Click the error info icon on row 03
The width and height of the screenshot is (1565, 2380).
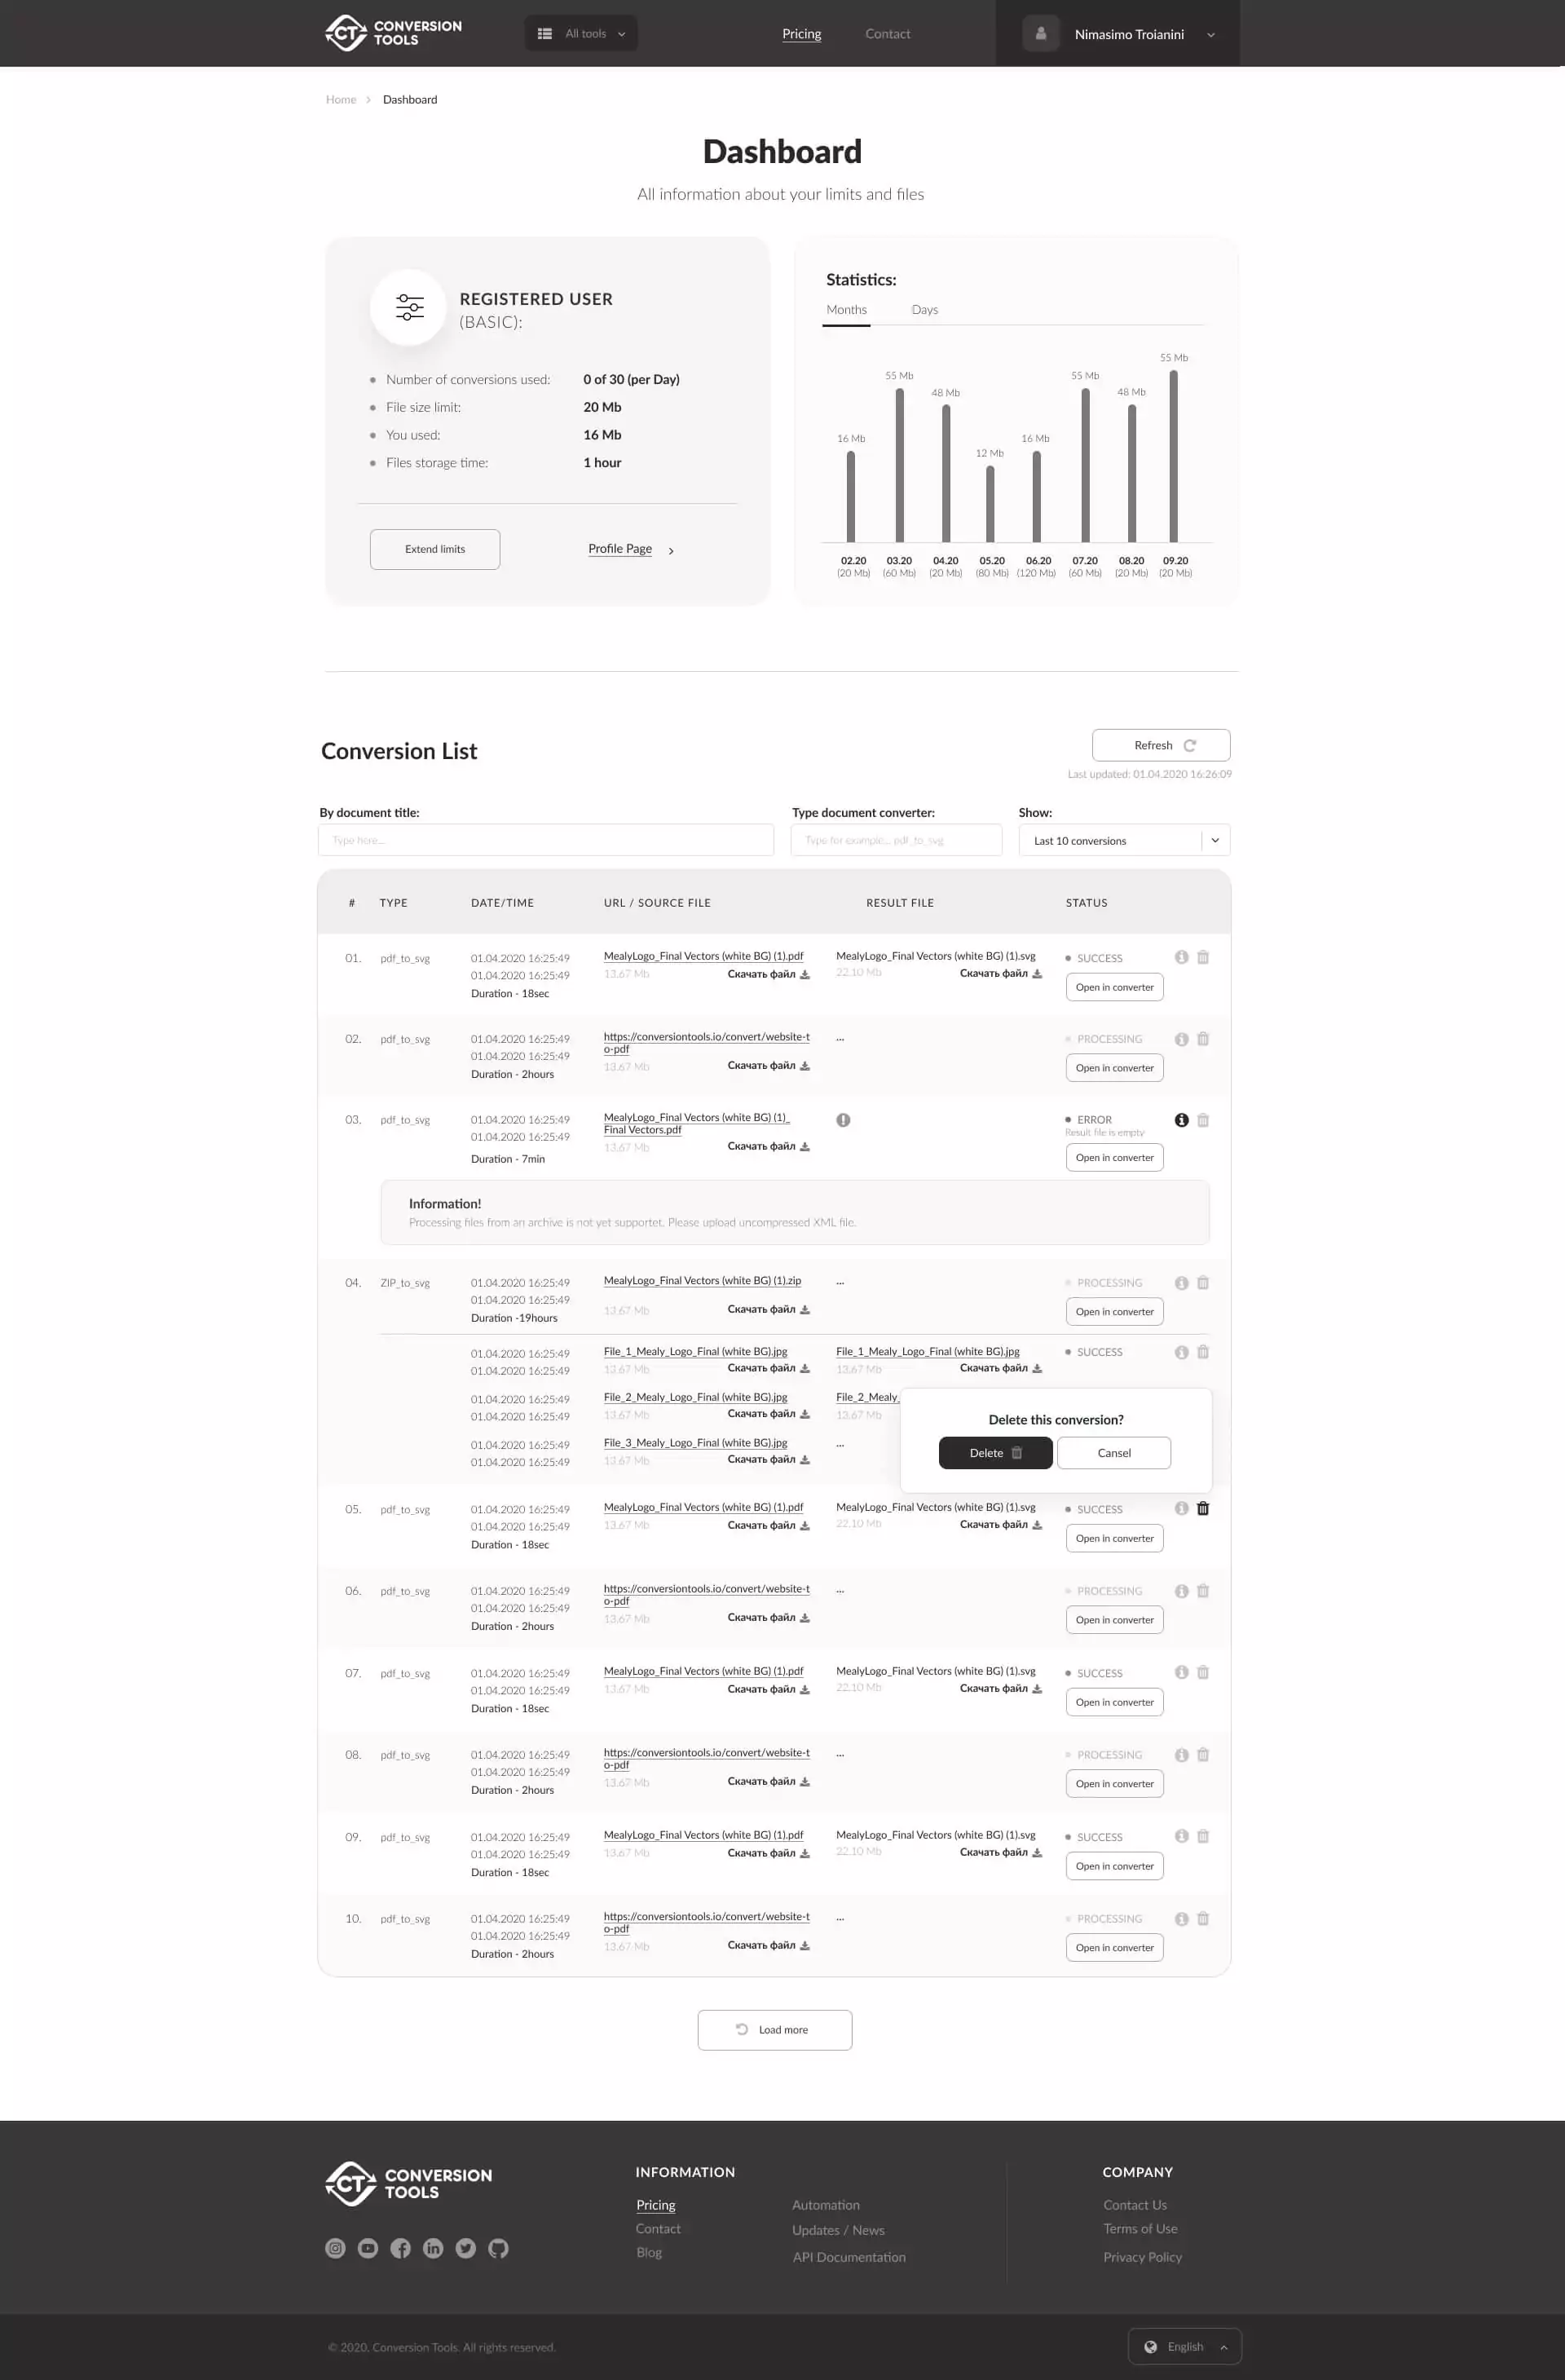coord(1181,1120)
